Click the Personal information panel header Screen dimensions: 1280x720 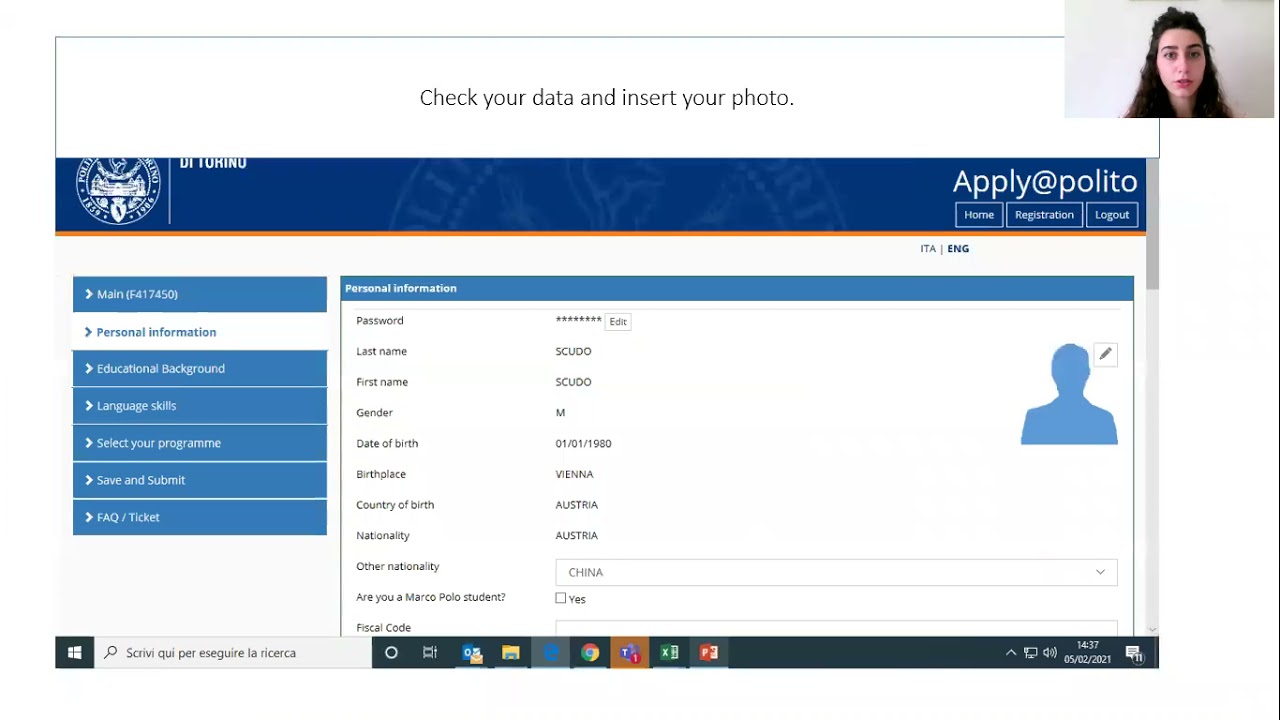[737, 288]
